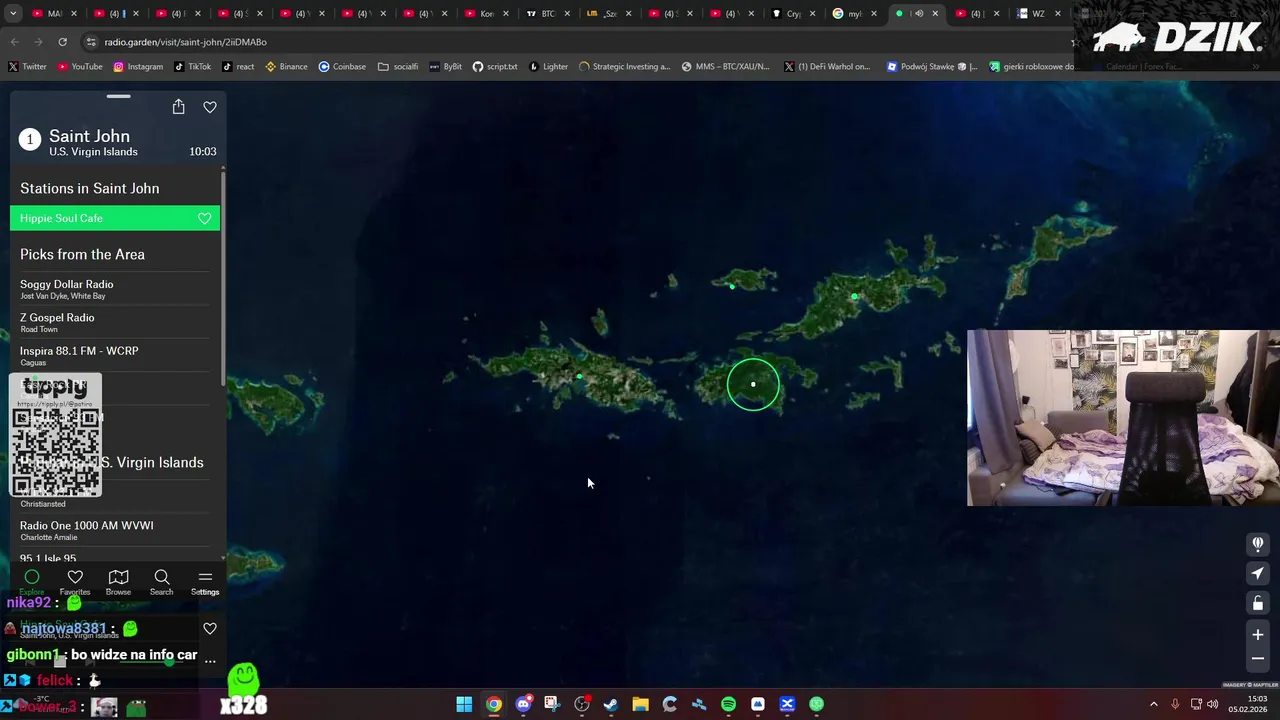Open the Favorites tab
The width and height of the screenshot is (1280, 720).
[75, 582]
